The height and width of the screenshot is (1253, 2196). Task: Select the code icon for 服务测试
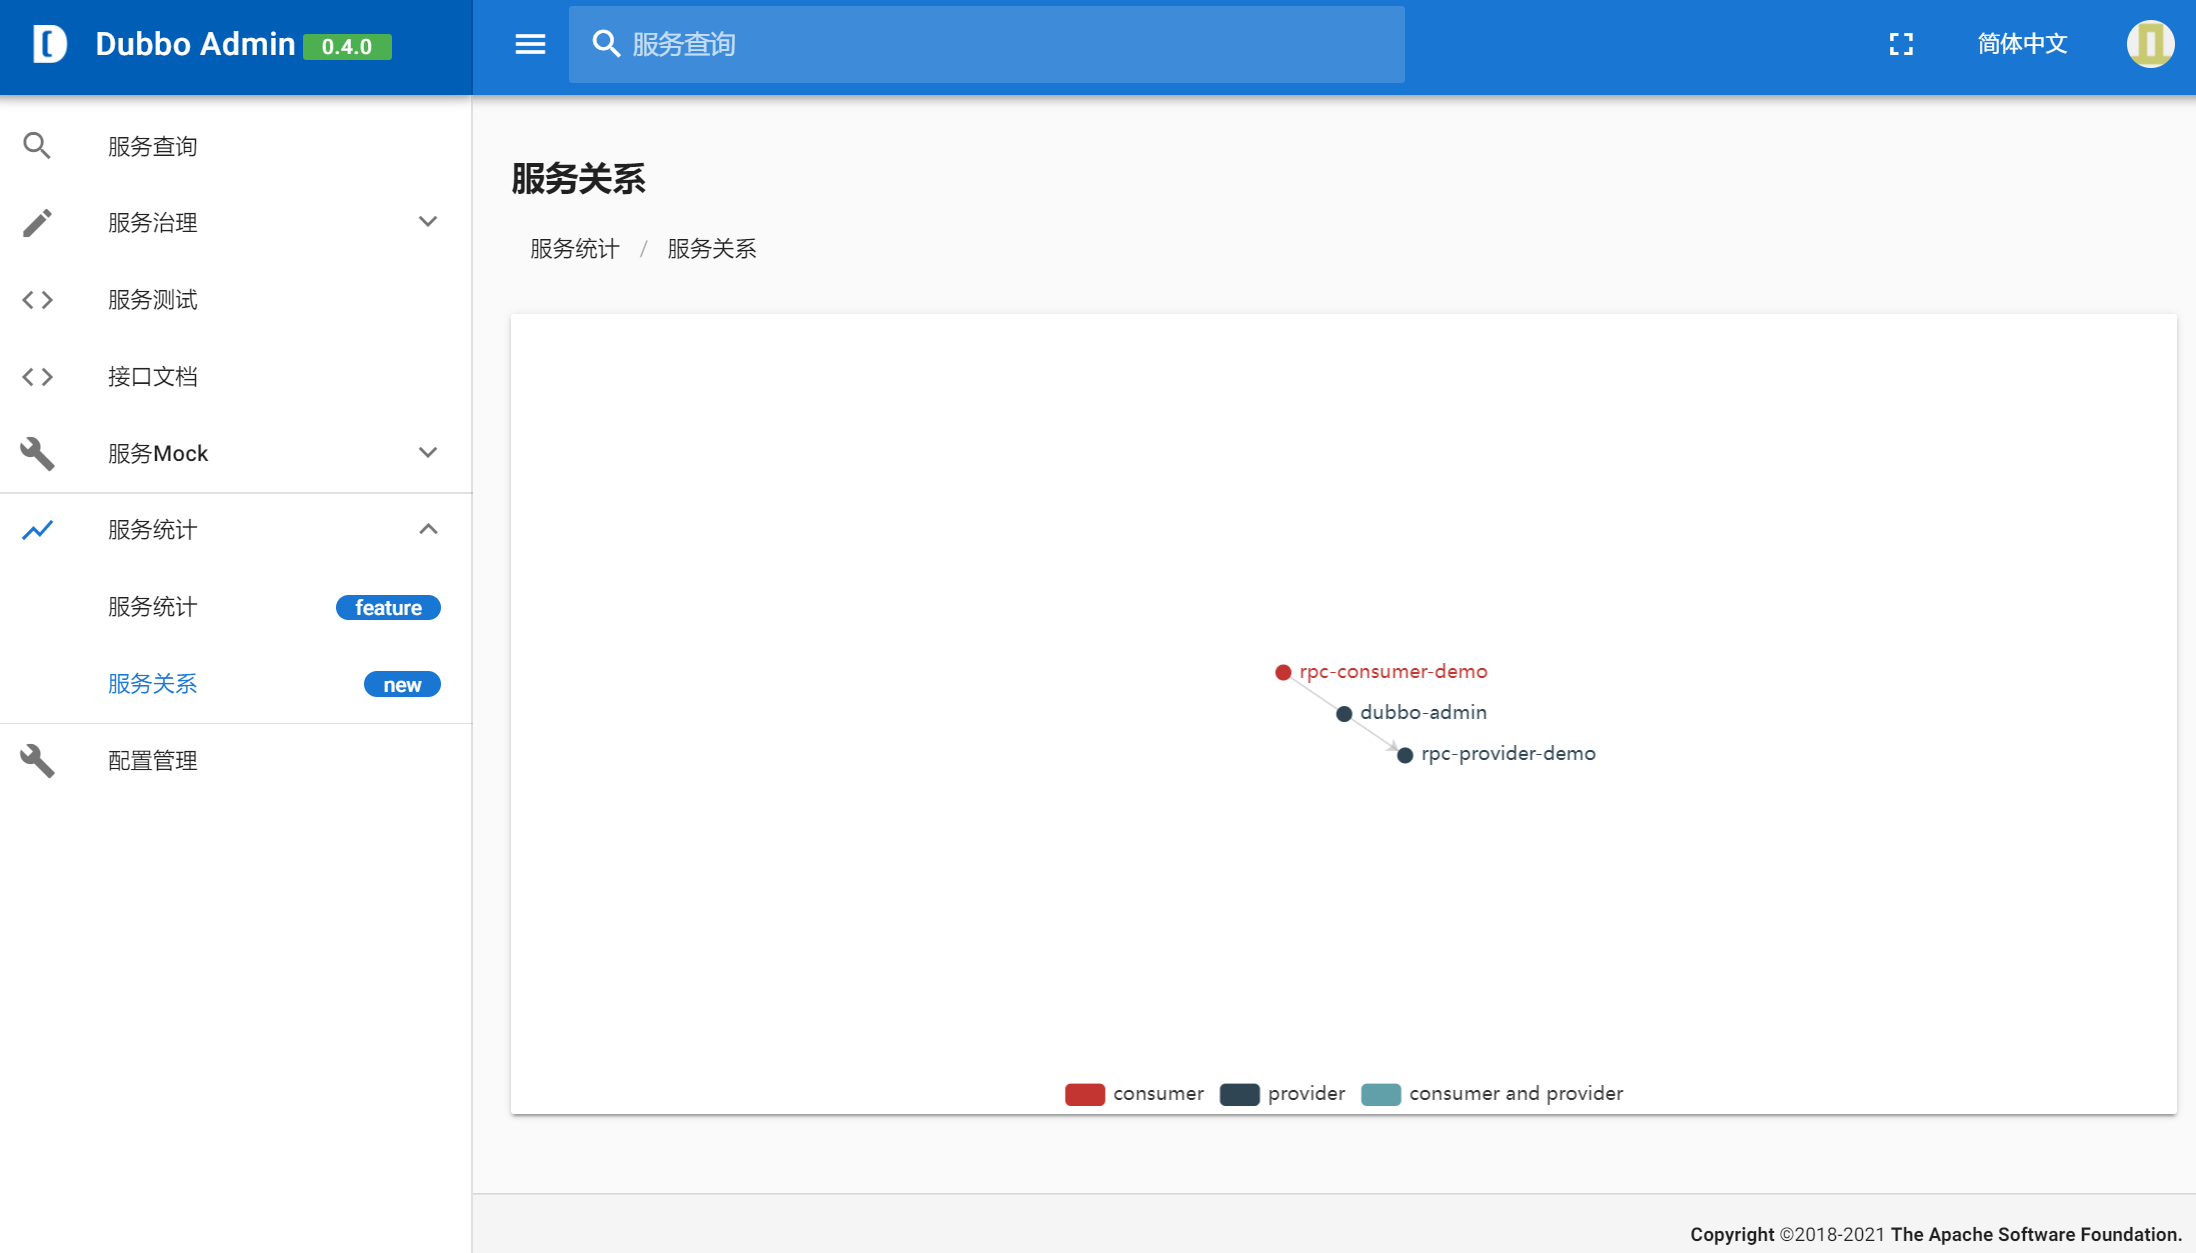pyautogui.click(x=37, y=299)
